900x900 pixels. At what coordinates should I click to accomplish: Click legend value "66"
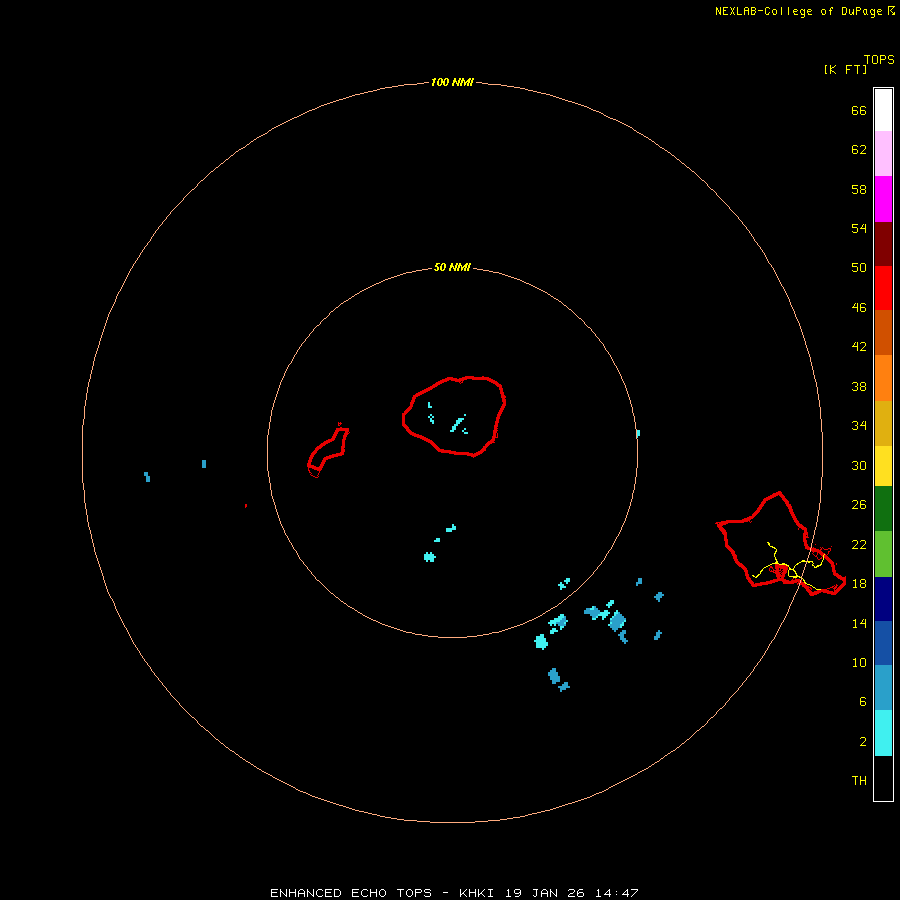click(859, 110)
